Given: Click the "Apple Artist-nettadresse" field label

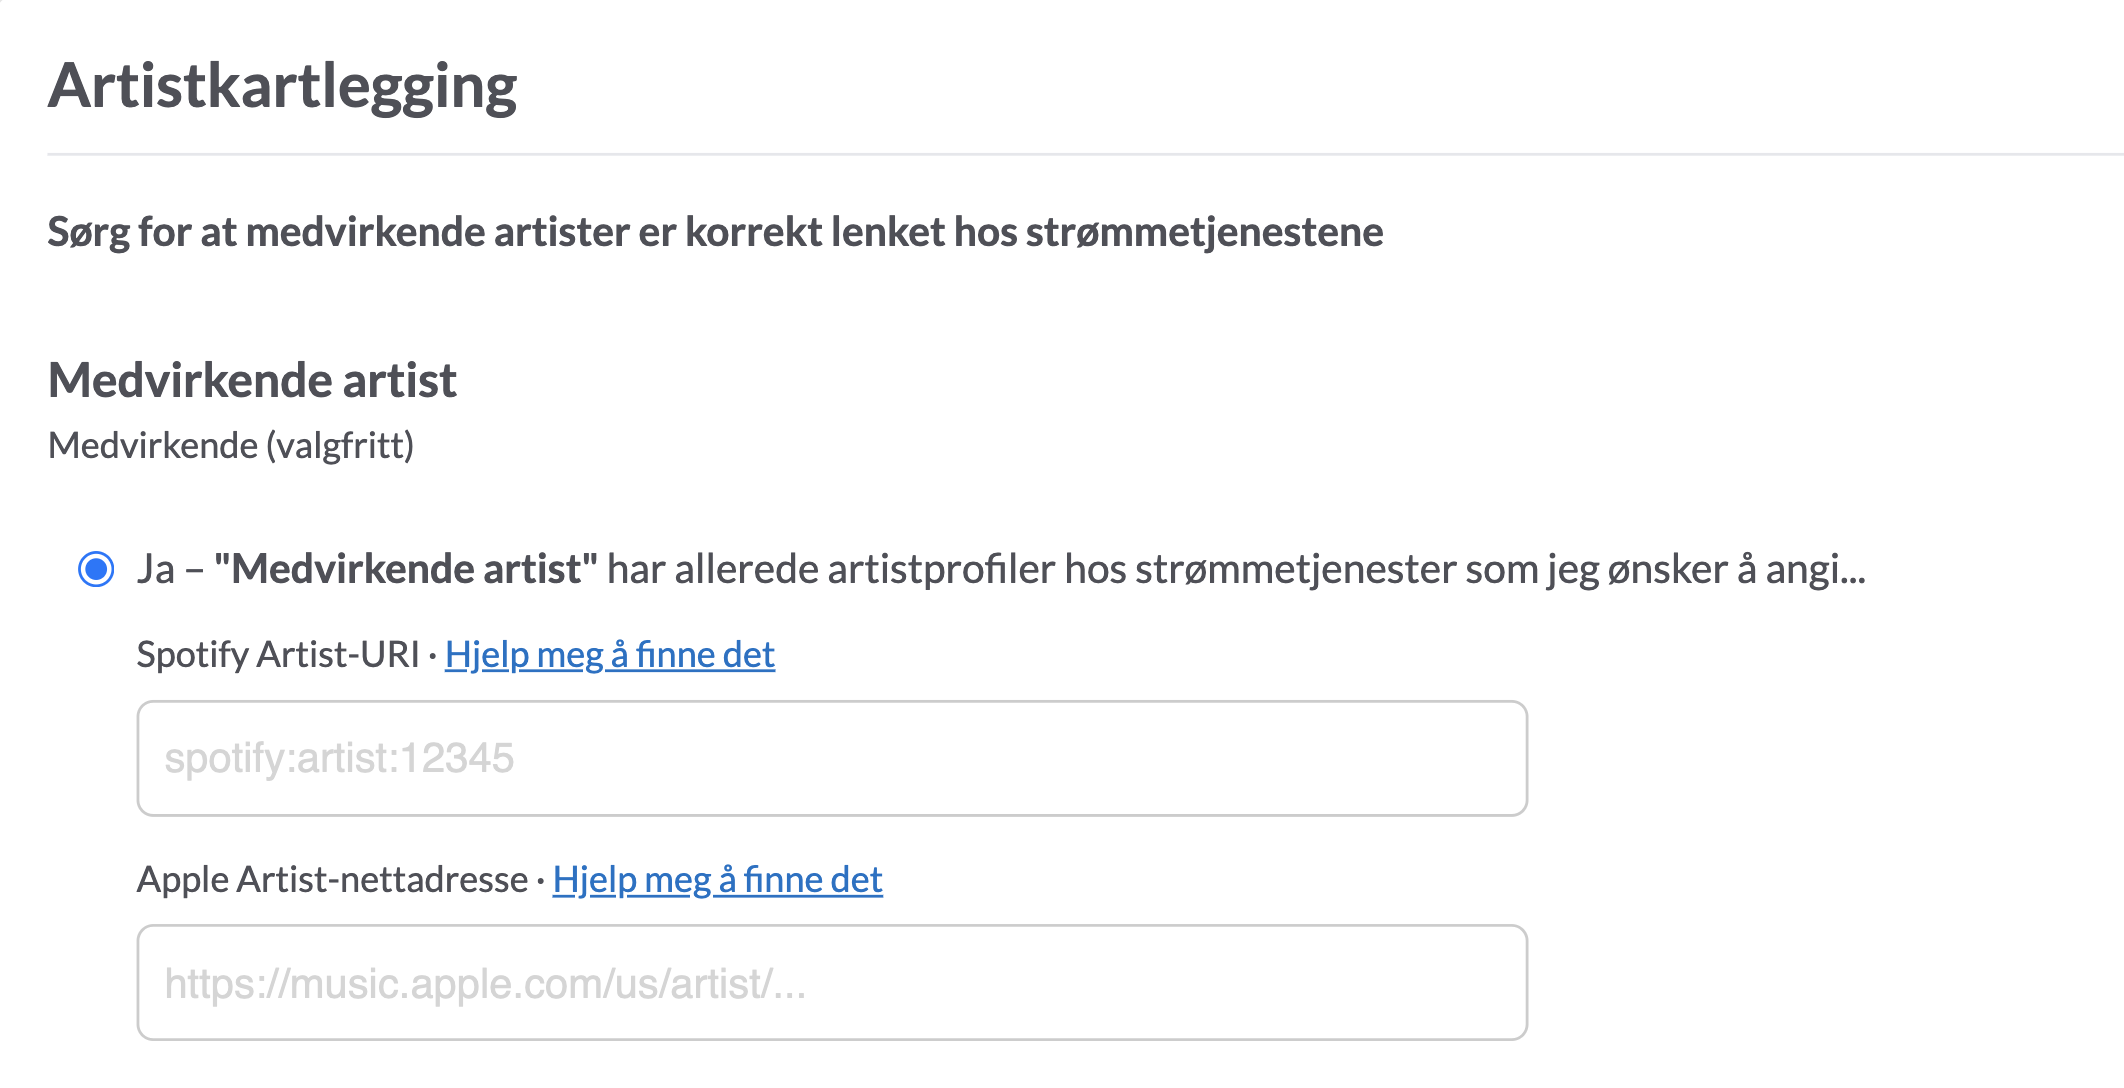Looking at the screenshot, I should tap(332, 880).
